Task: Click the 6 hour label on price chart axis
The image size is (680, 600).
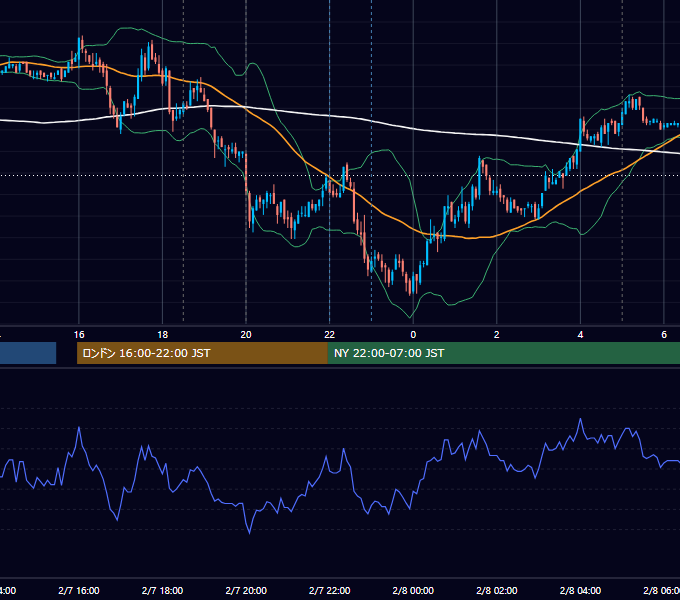Action: (664, 335)
